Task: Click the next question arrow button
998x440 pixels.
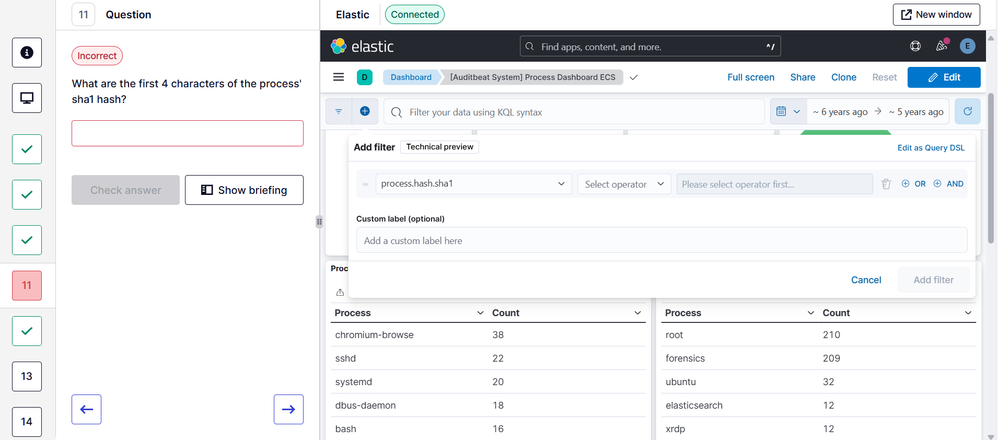Action: pyautogui.click(x=288, y=409)
